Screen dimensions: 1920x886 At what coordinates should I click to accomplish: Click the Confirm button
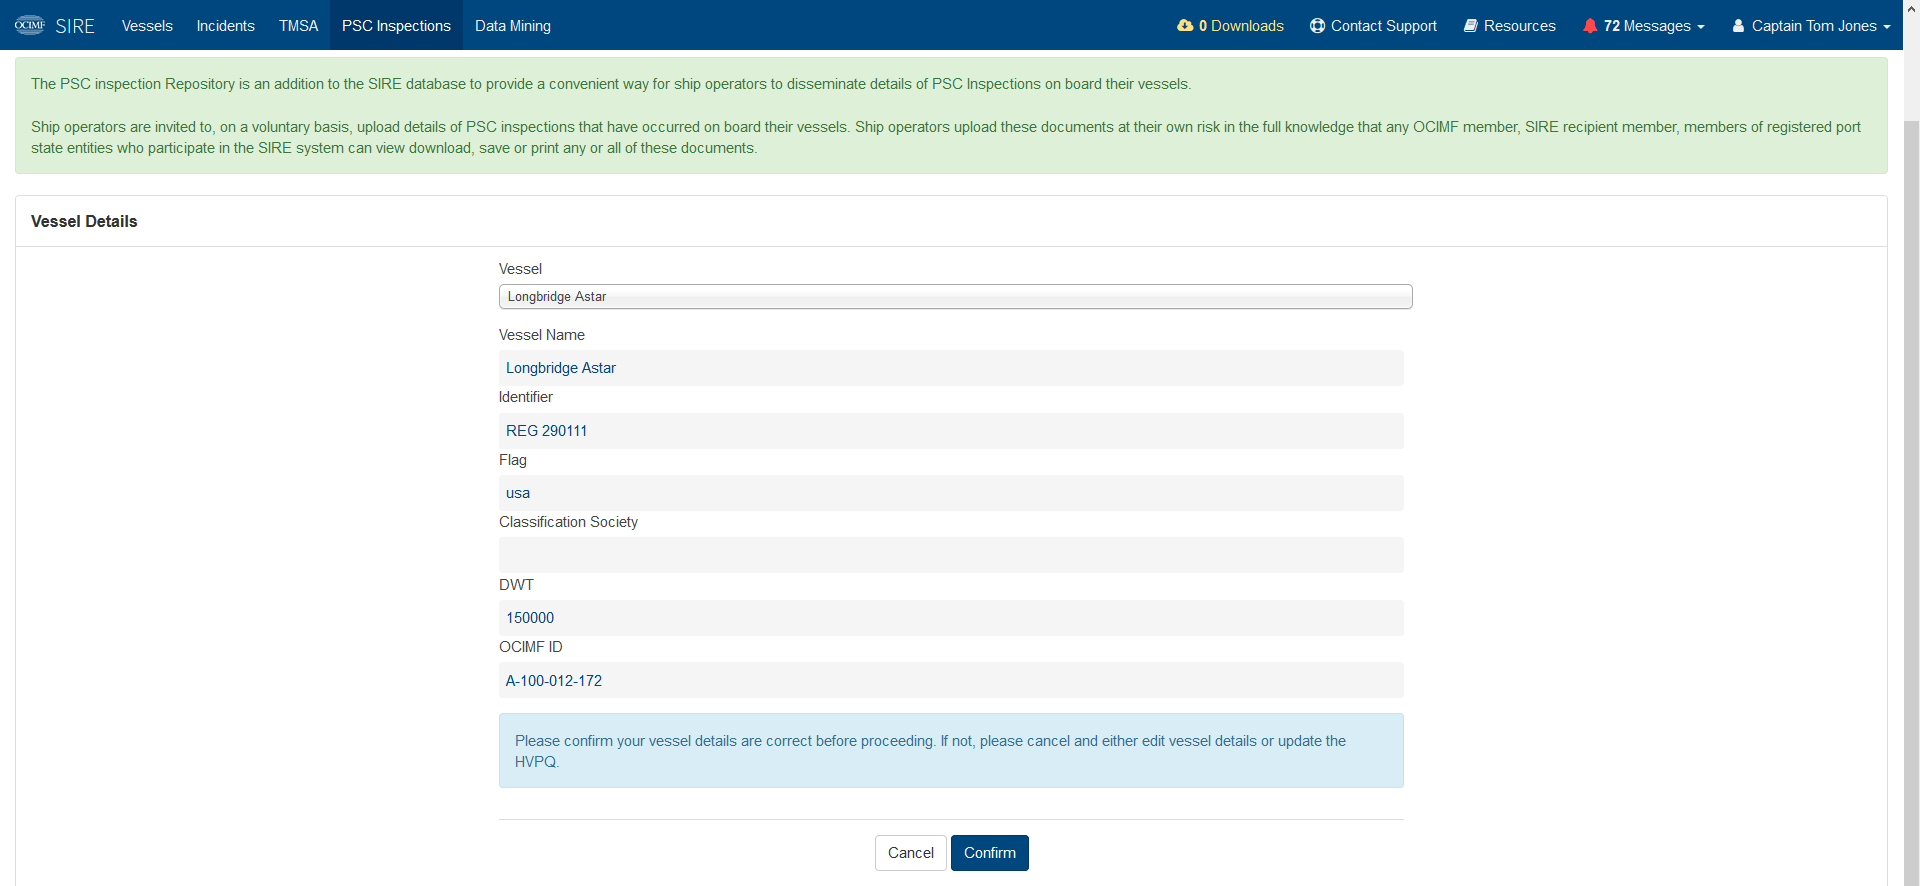tap(989, 853)
